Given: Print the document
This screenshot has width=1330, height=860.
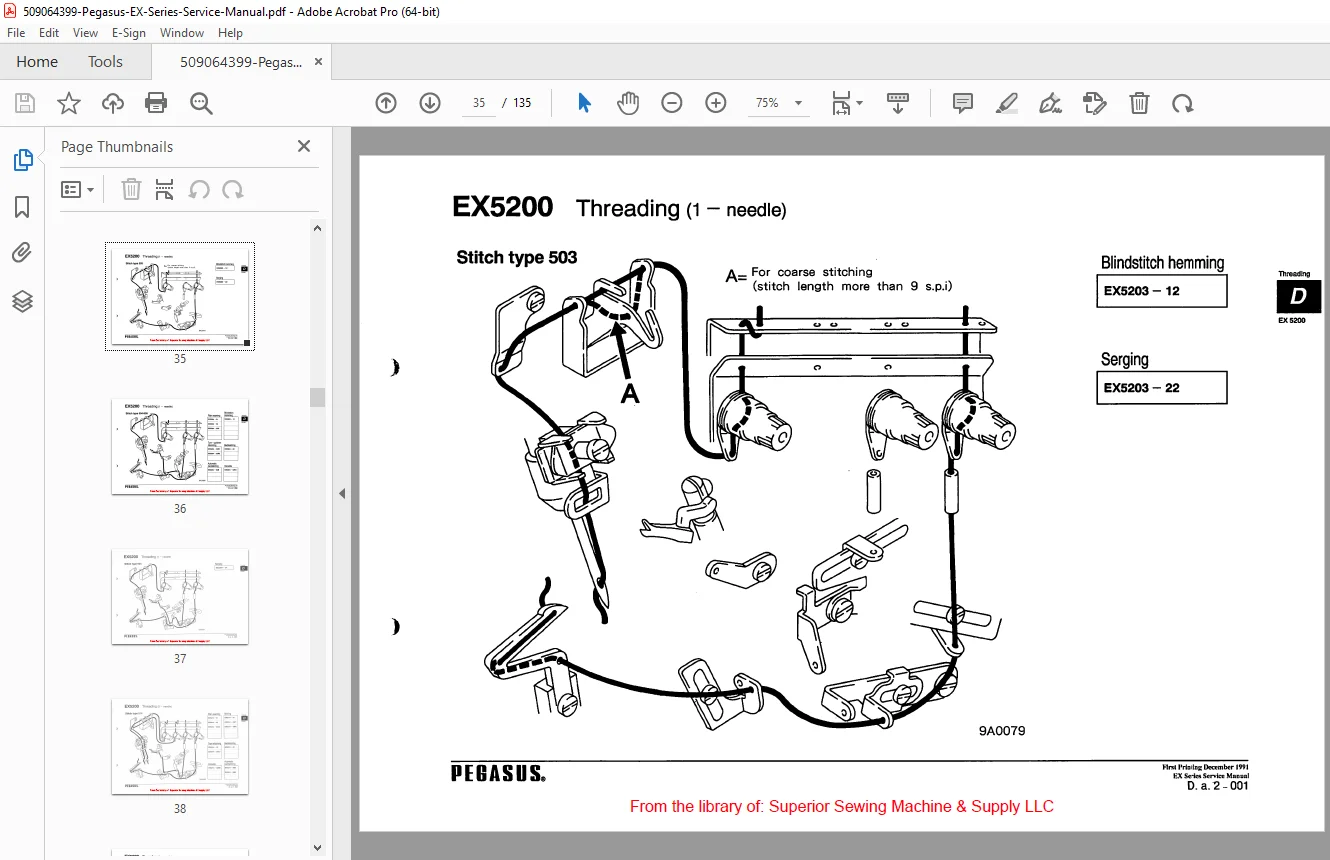Looking at the screenshot, I should click(x=156, y=103).
